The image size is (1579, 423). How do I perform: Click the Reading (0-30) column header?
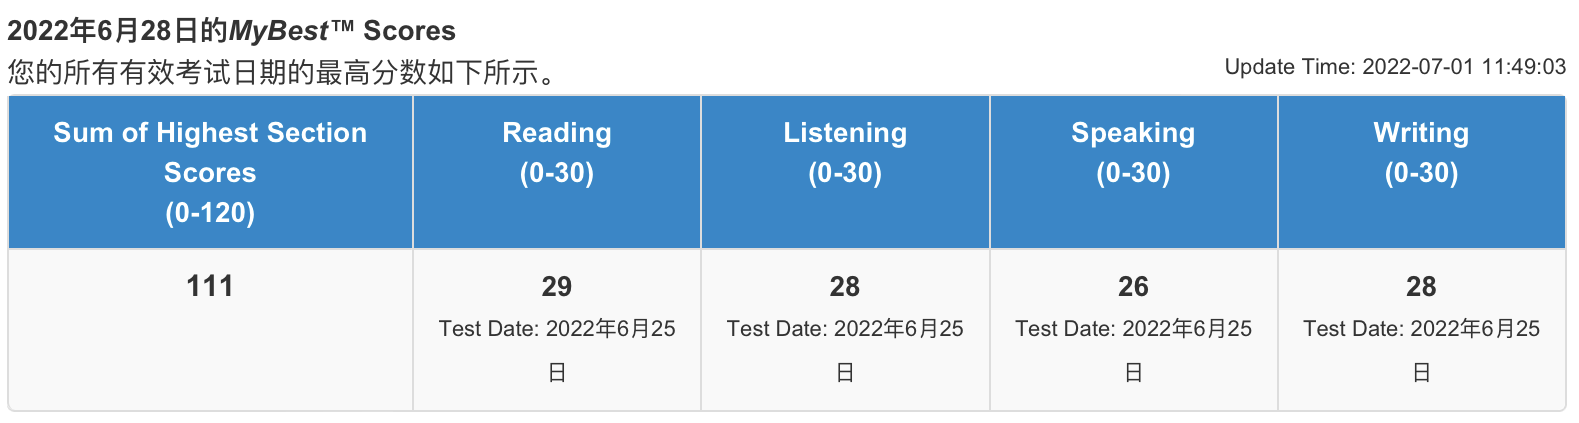click(557, 172)
